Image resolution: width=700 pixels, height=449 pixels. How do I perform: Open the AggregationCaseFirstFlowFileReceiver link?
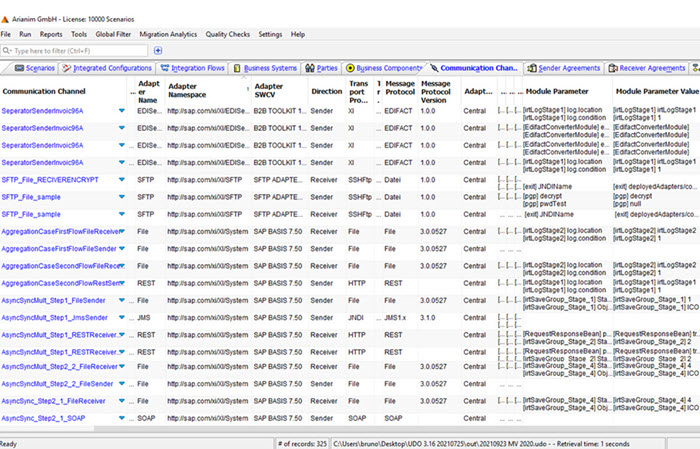[x=61, y=232]
